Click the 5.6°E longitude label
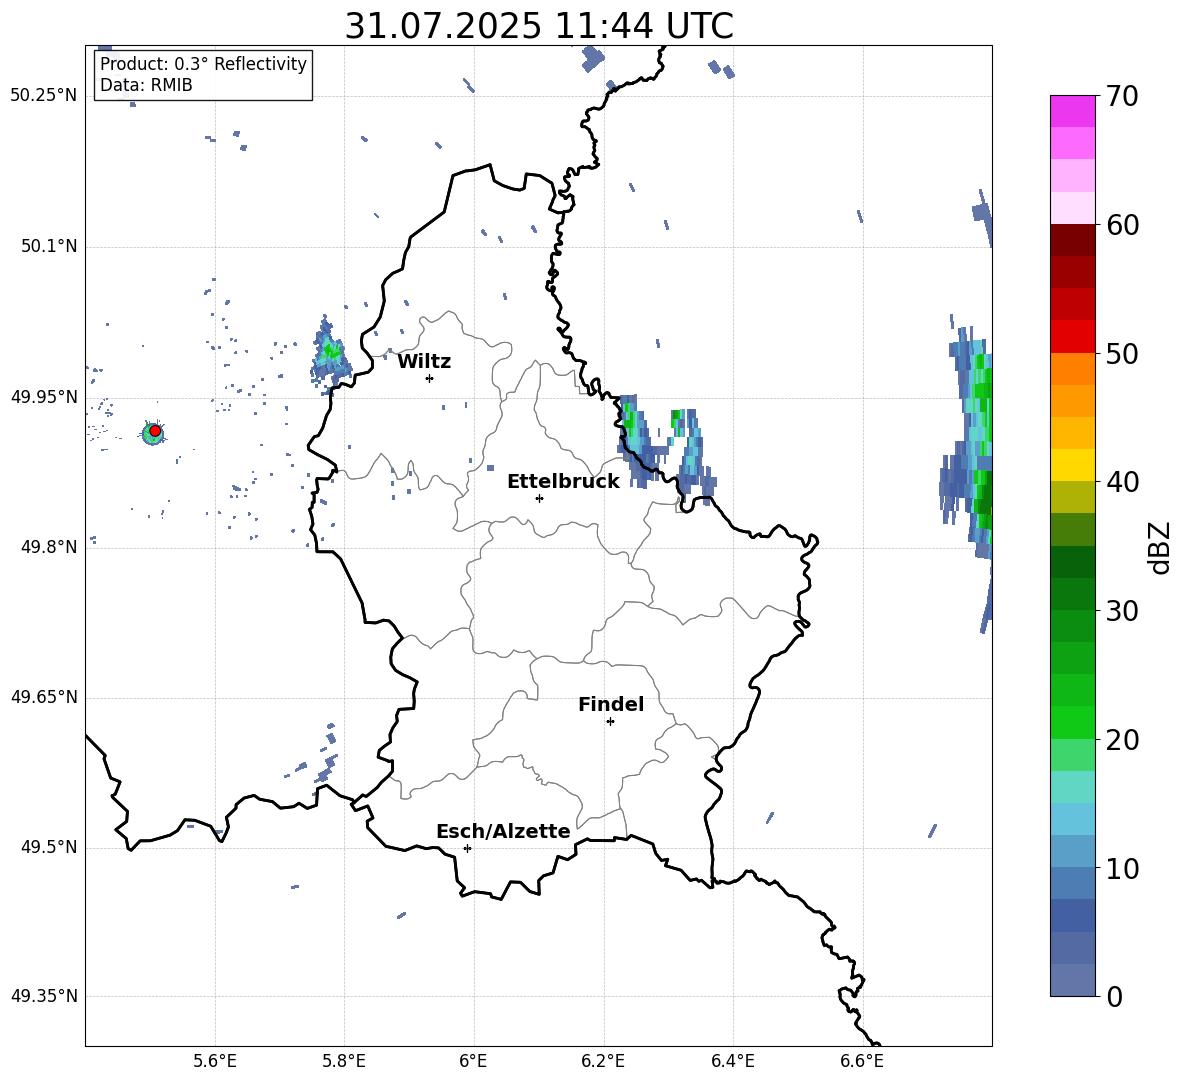 click(215, 1061)
